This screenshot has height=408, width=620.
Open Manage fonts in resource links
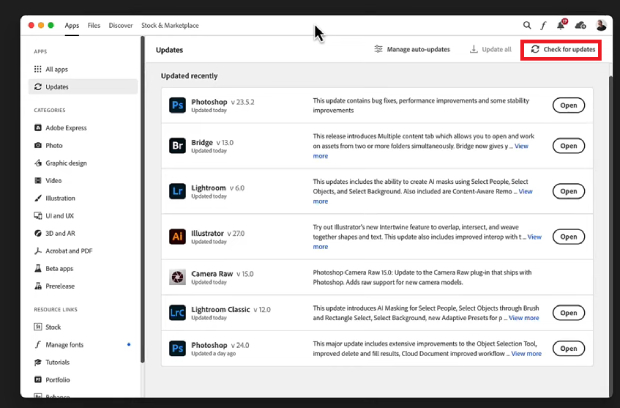coord(67,345)
